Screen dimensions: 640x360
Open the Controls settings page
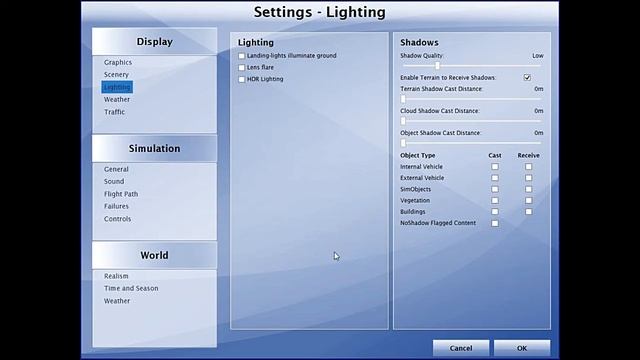(x=118, y=219)
